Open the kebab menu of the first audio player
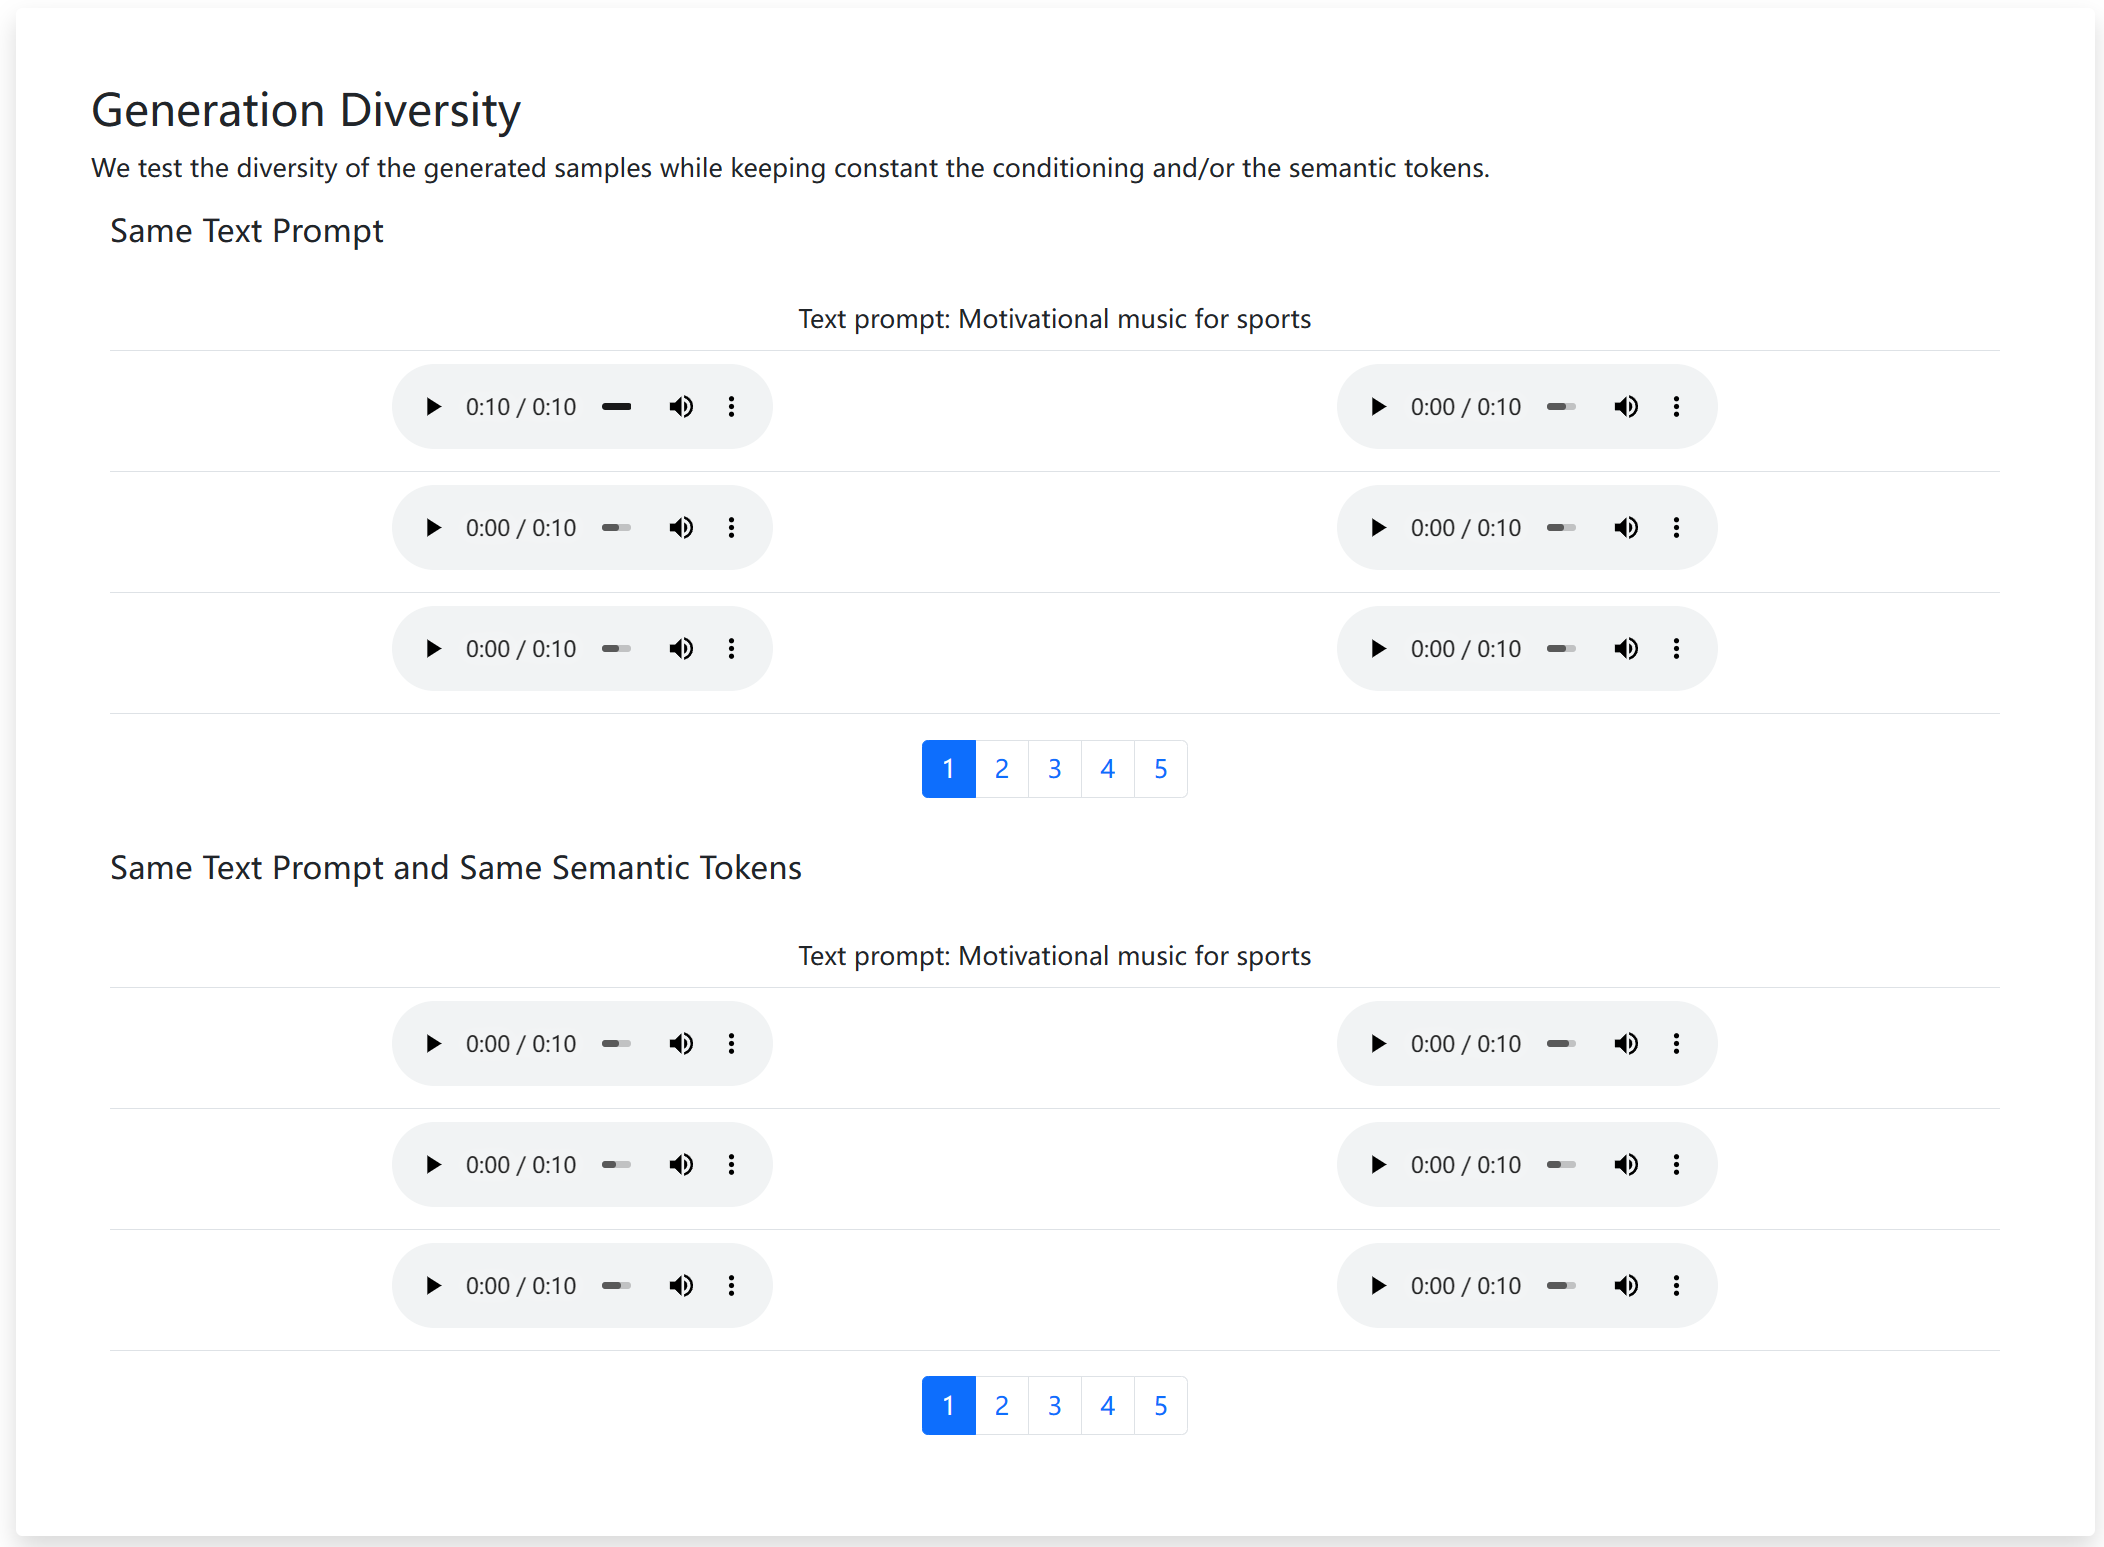 coord(732,406)
